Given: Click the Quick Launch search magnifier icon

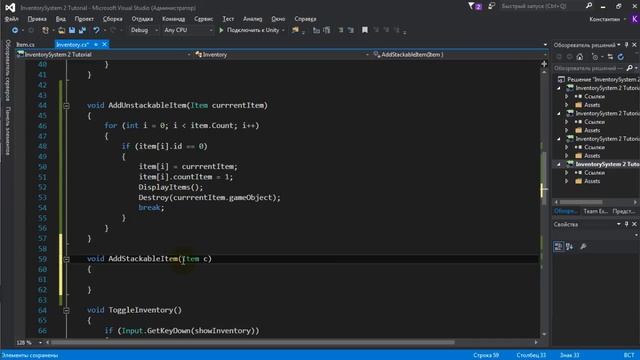Looking at the screenshot, I should pyautogui.click(x=589, y=6).
